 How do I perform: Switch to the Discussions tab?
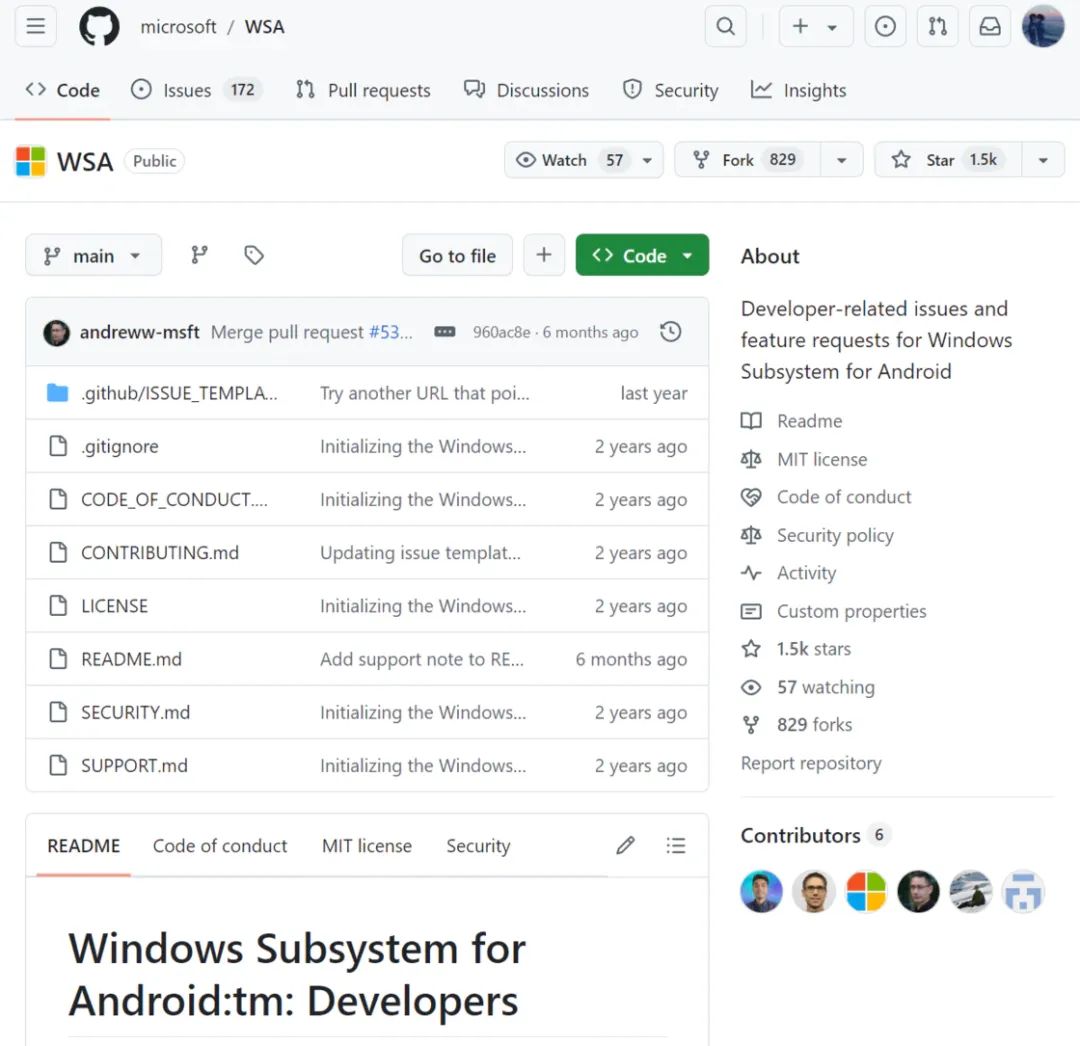(526, 90)
